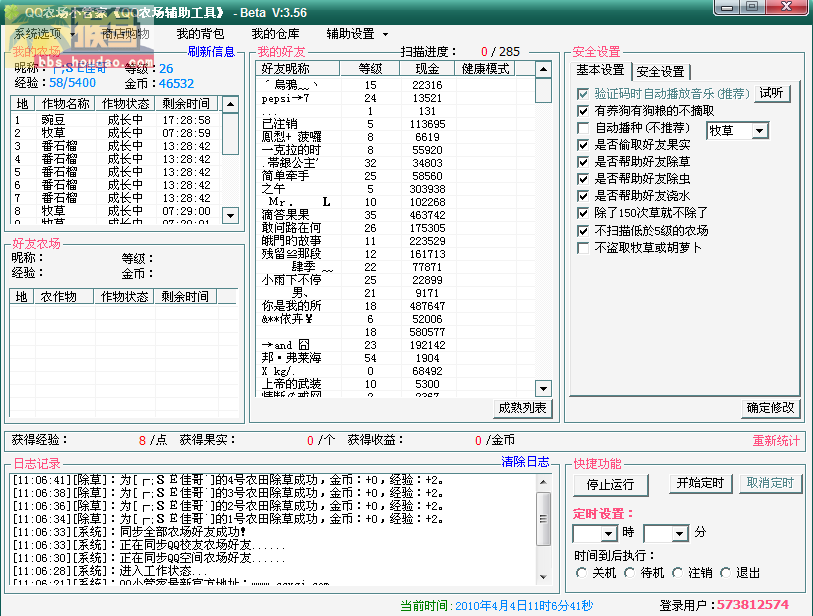The height and width of the screenshot is (616, 813).
Task: Click the login user number 573812574
Action: [x=753, y=605]
